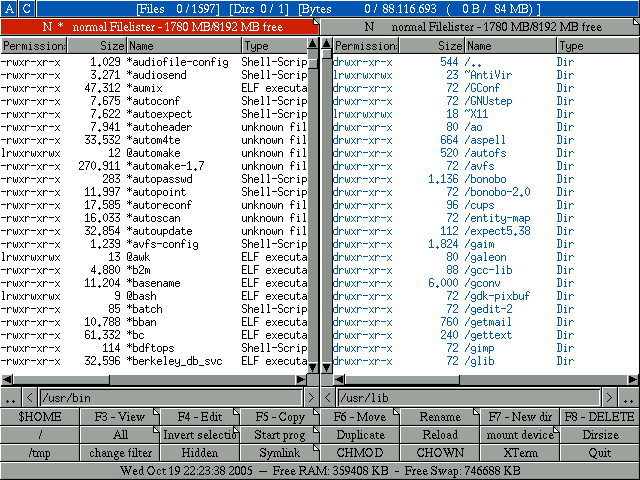Screen dimensions: 640x480
Task: Click the 'A' button in top-left corner
Action: point(9,8)
